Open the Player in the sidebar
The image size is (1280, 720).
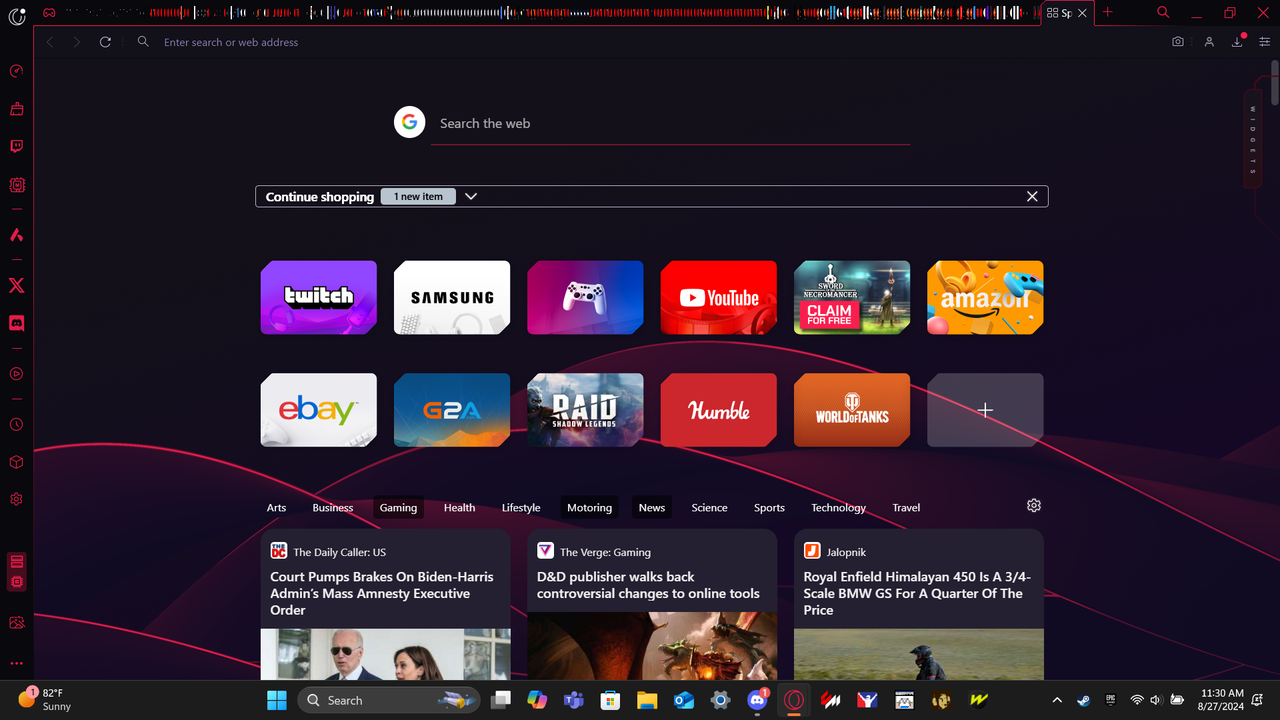(16, 373)
